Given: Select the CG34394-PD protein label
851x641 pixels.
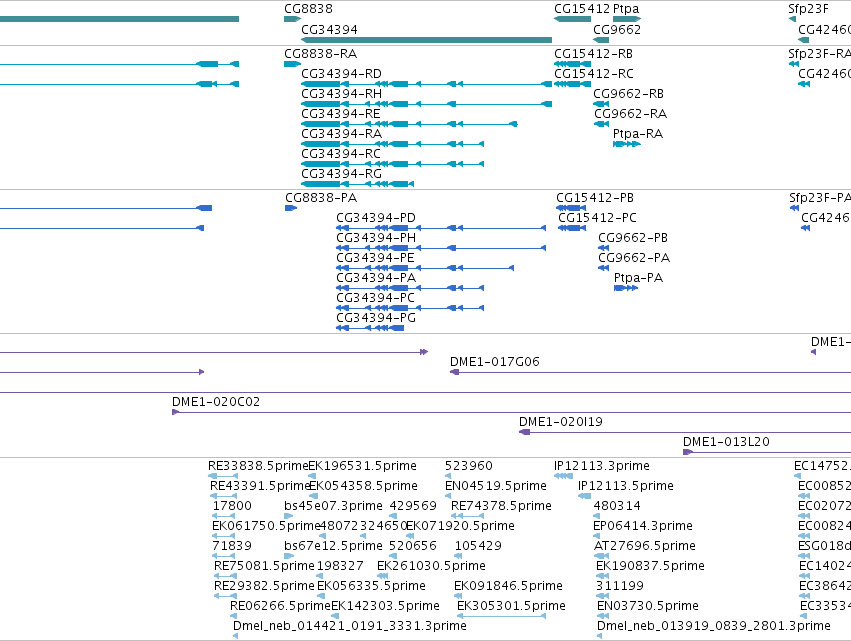Looking at the screenshot, I should 376,218.
